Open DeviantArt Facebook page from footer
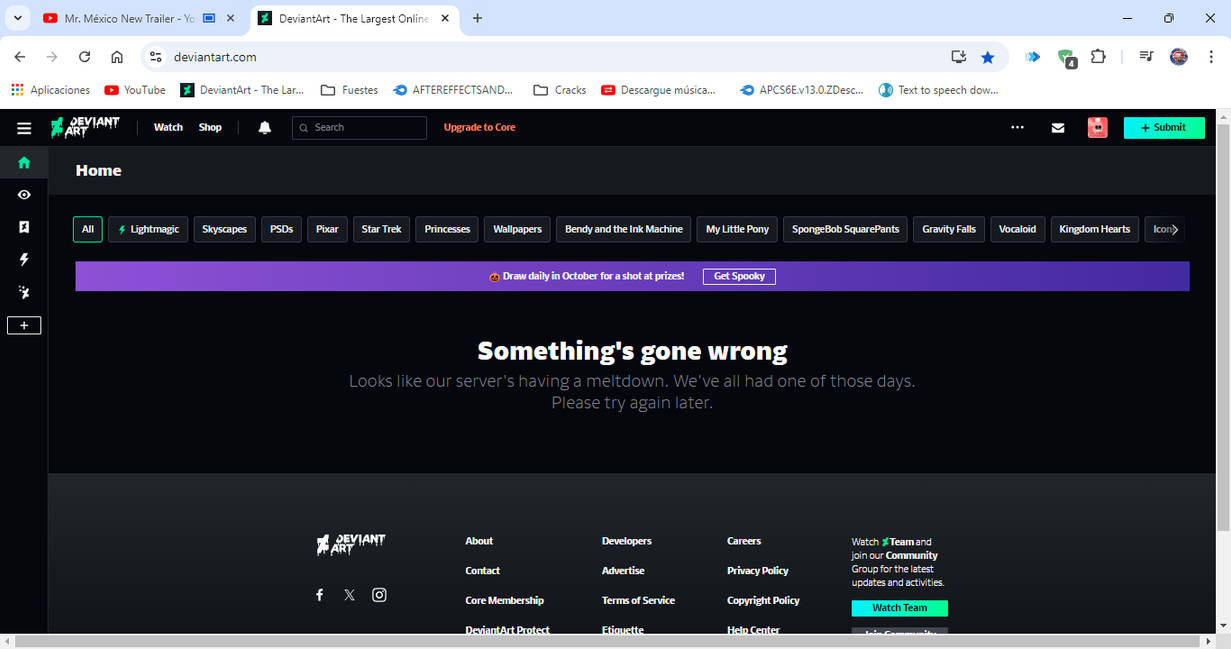 [320, 595]
